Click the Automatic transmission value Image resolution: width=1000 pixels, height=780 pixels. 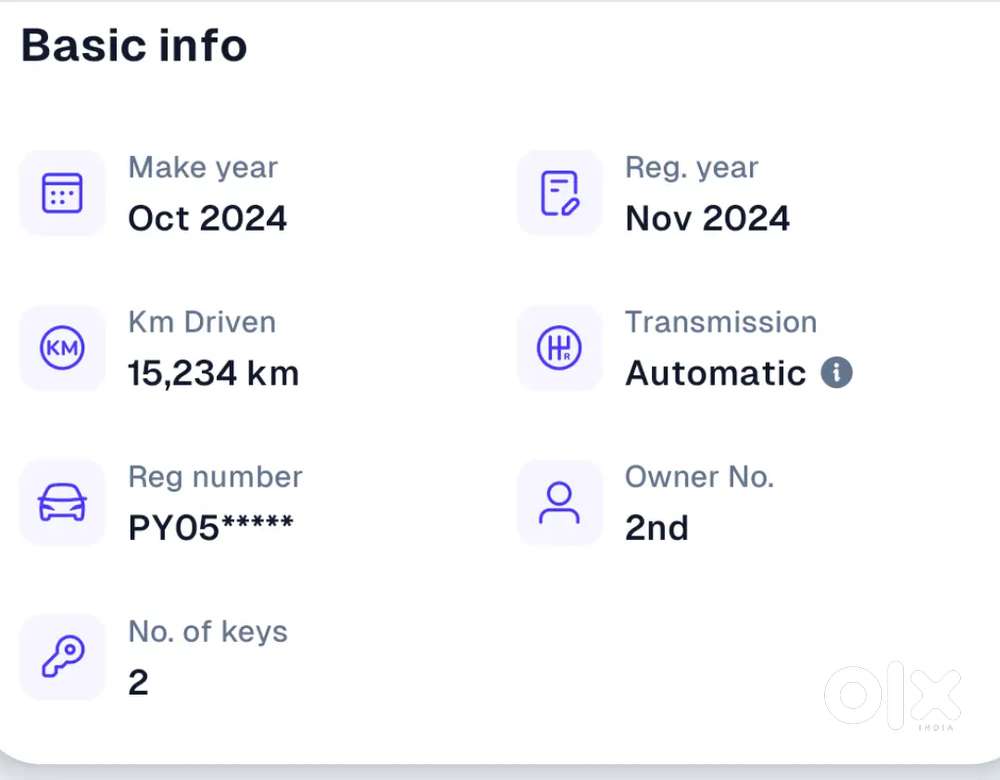(716, 373)
